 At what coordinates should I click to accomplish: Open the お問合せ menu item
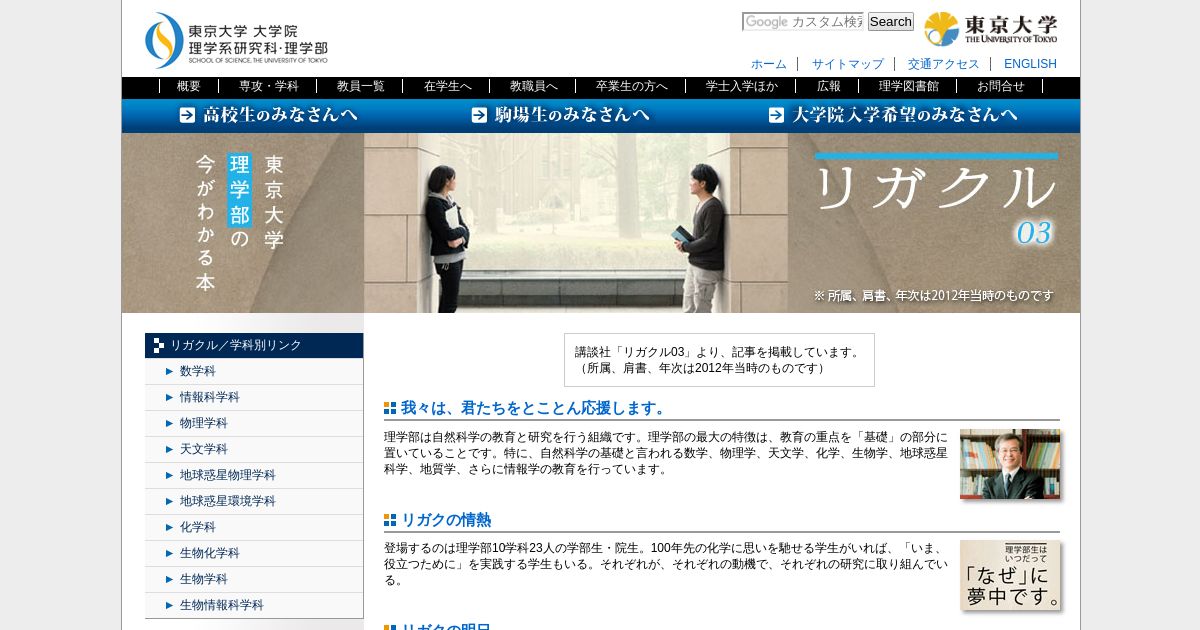tap(1001, 87)
